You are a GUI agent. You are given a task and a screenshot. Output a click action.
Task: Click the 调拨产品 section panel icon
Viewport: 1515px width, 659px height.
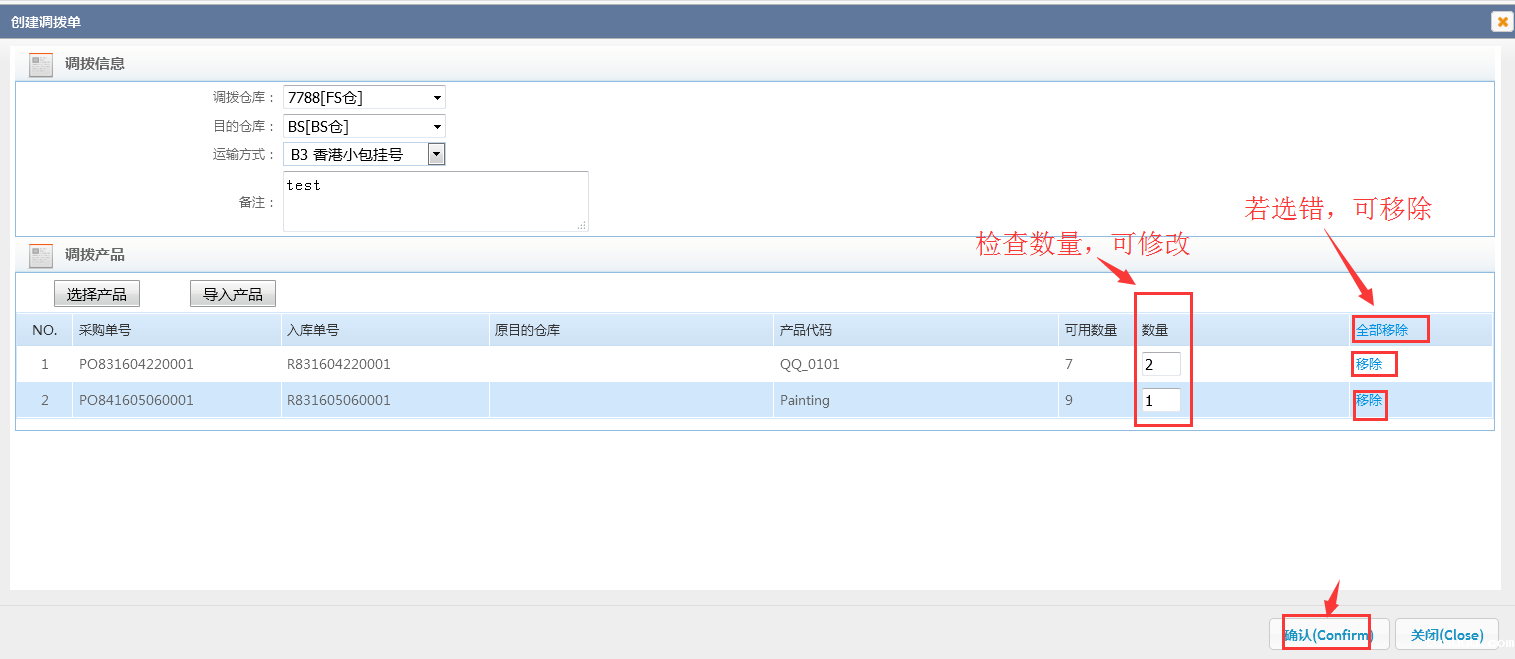point(40,255)
